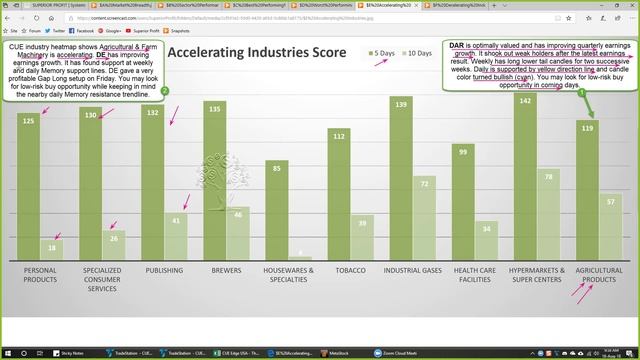Open the Windows Start menu
This screenshot has height=360, width=640.
point(8,353)
